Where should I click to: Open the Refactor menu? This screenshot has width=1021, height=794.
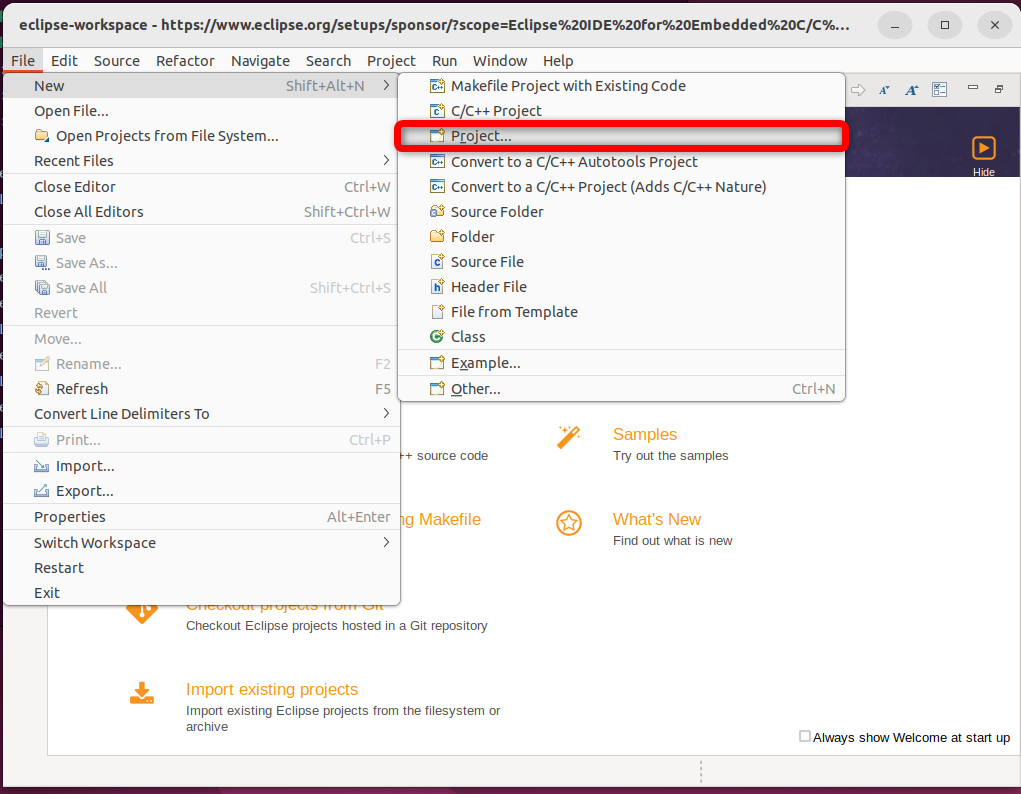coord(185,61)
